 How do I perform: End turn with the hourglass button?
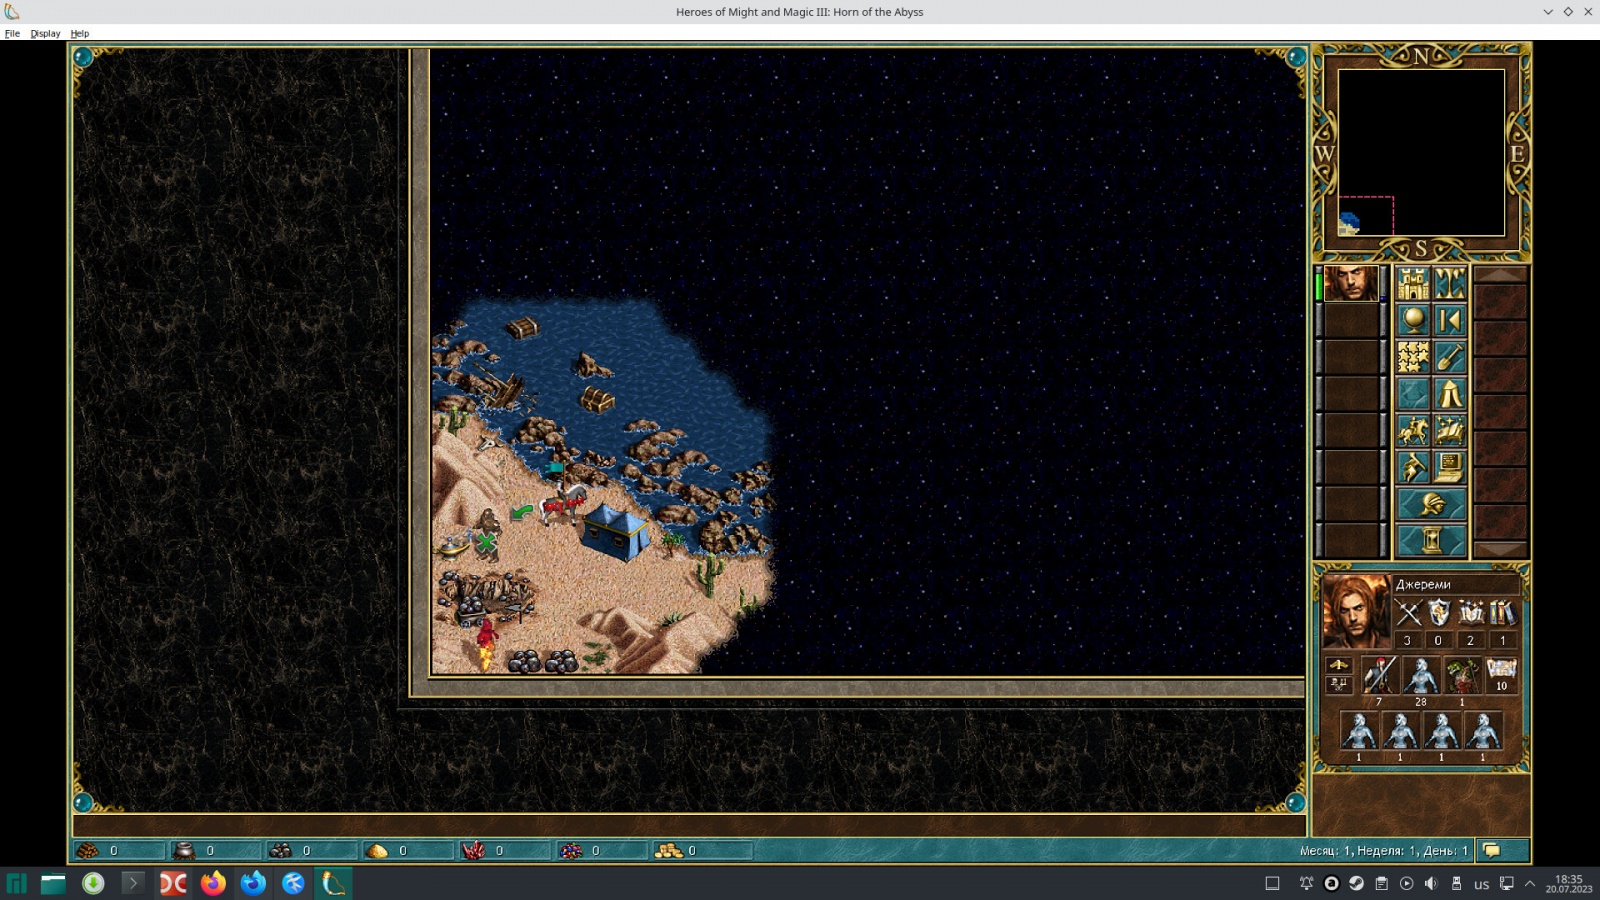coord(1432,541)
